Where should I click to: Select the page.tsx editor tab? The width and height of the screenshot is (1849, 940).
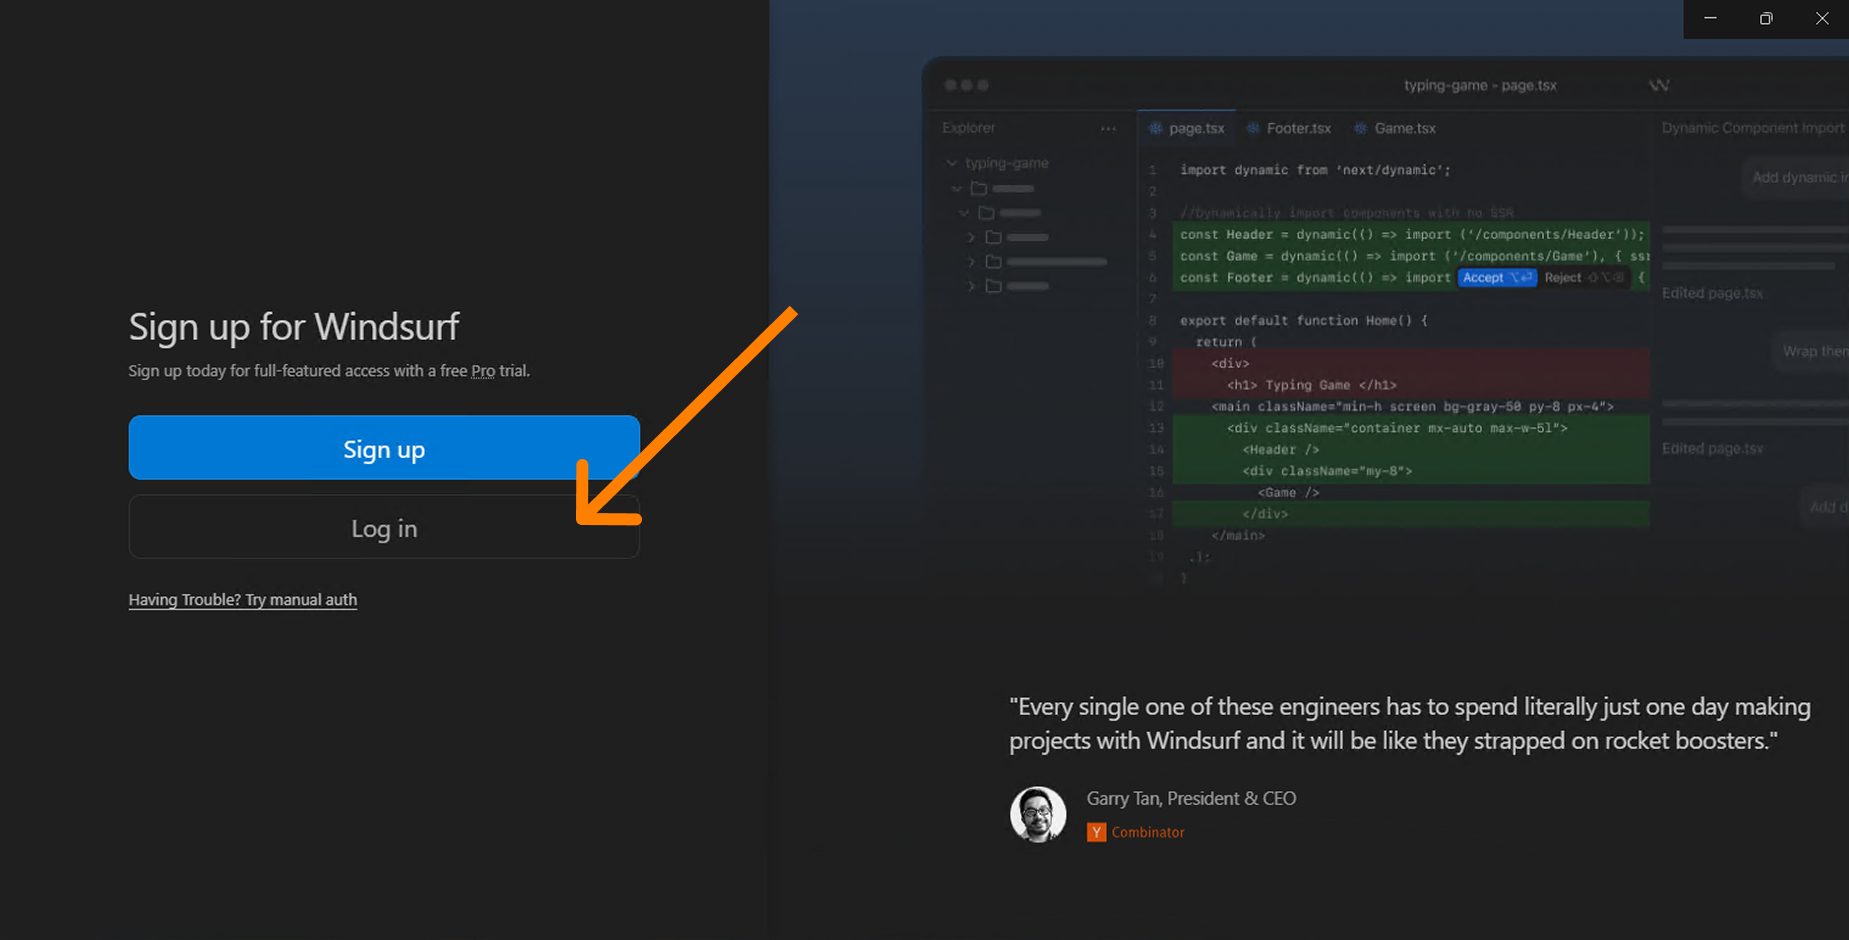tap(1195, 129)
